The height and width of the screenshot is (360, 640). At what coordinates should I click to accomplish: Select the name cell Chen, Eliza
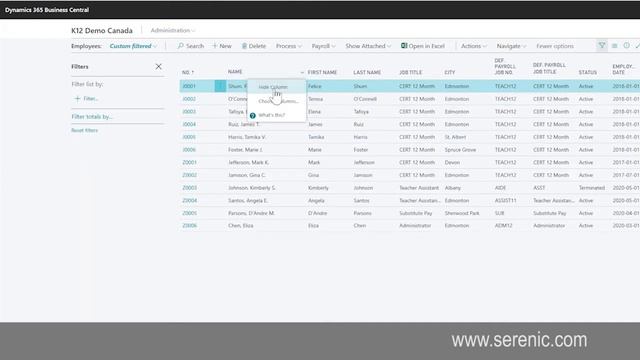pos(240,226)
